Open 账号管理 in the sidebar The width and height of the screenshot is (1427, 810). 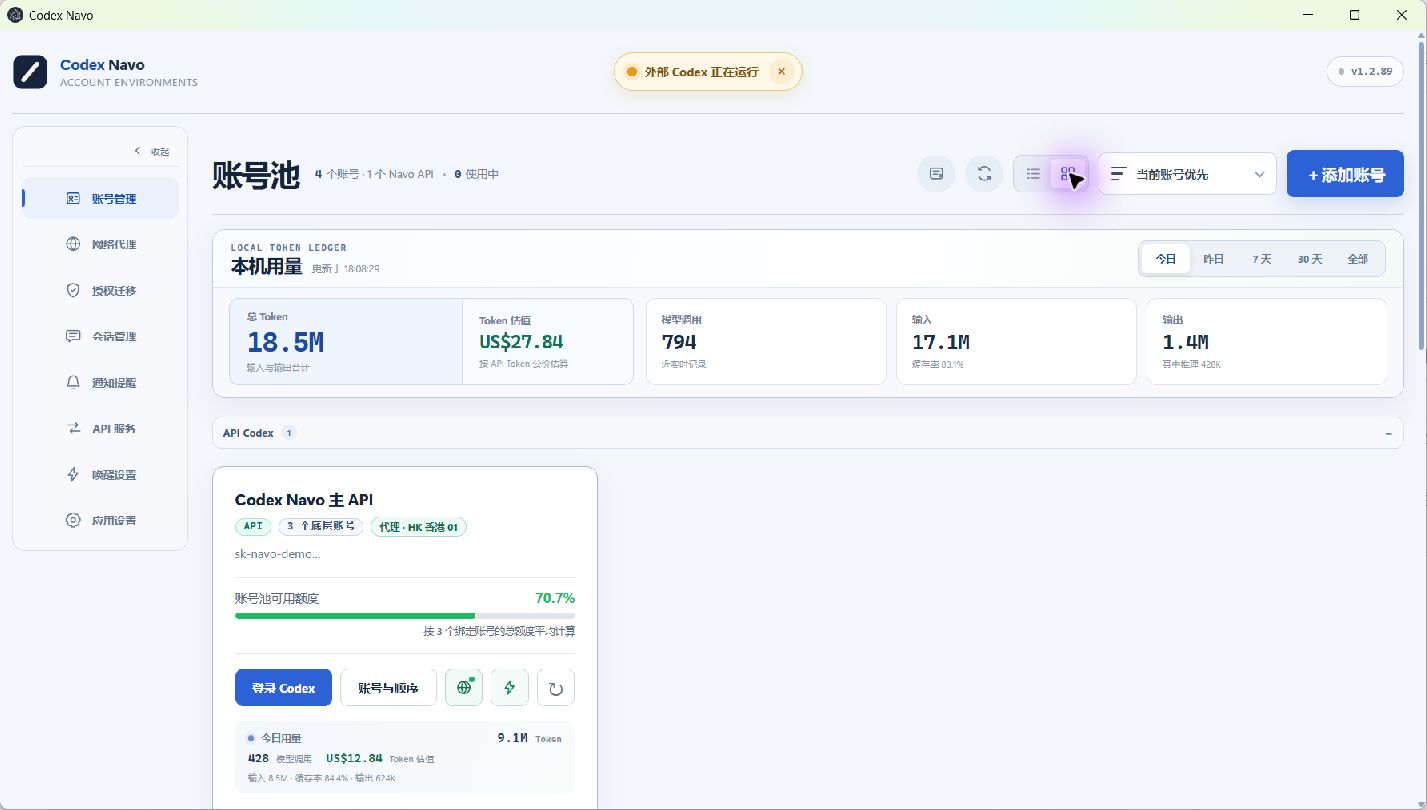click(x=100, y=198)
